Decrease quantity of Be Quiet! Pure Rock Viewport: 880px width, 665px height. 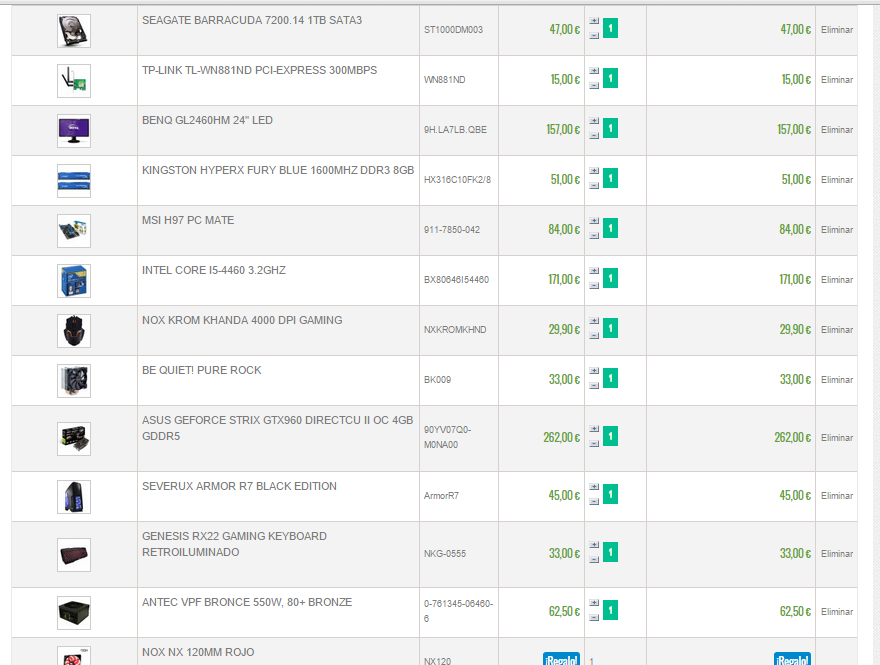coord(594,386)
